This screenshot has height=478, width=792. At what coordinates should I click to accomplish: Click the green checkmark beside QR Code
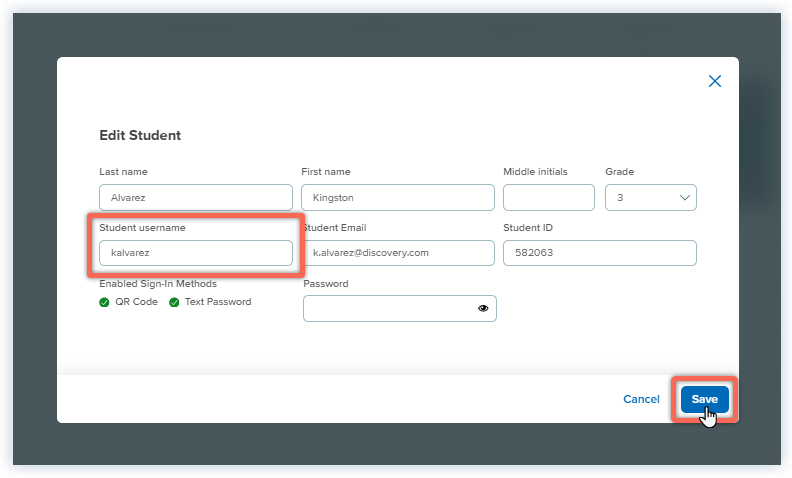click(105, 302)
